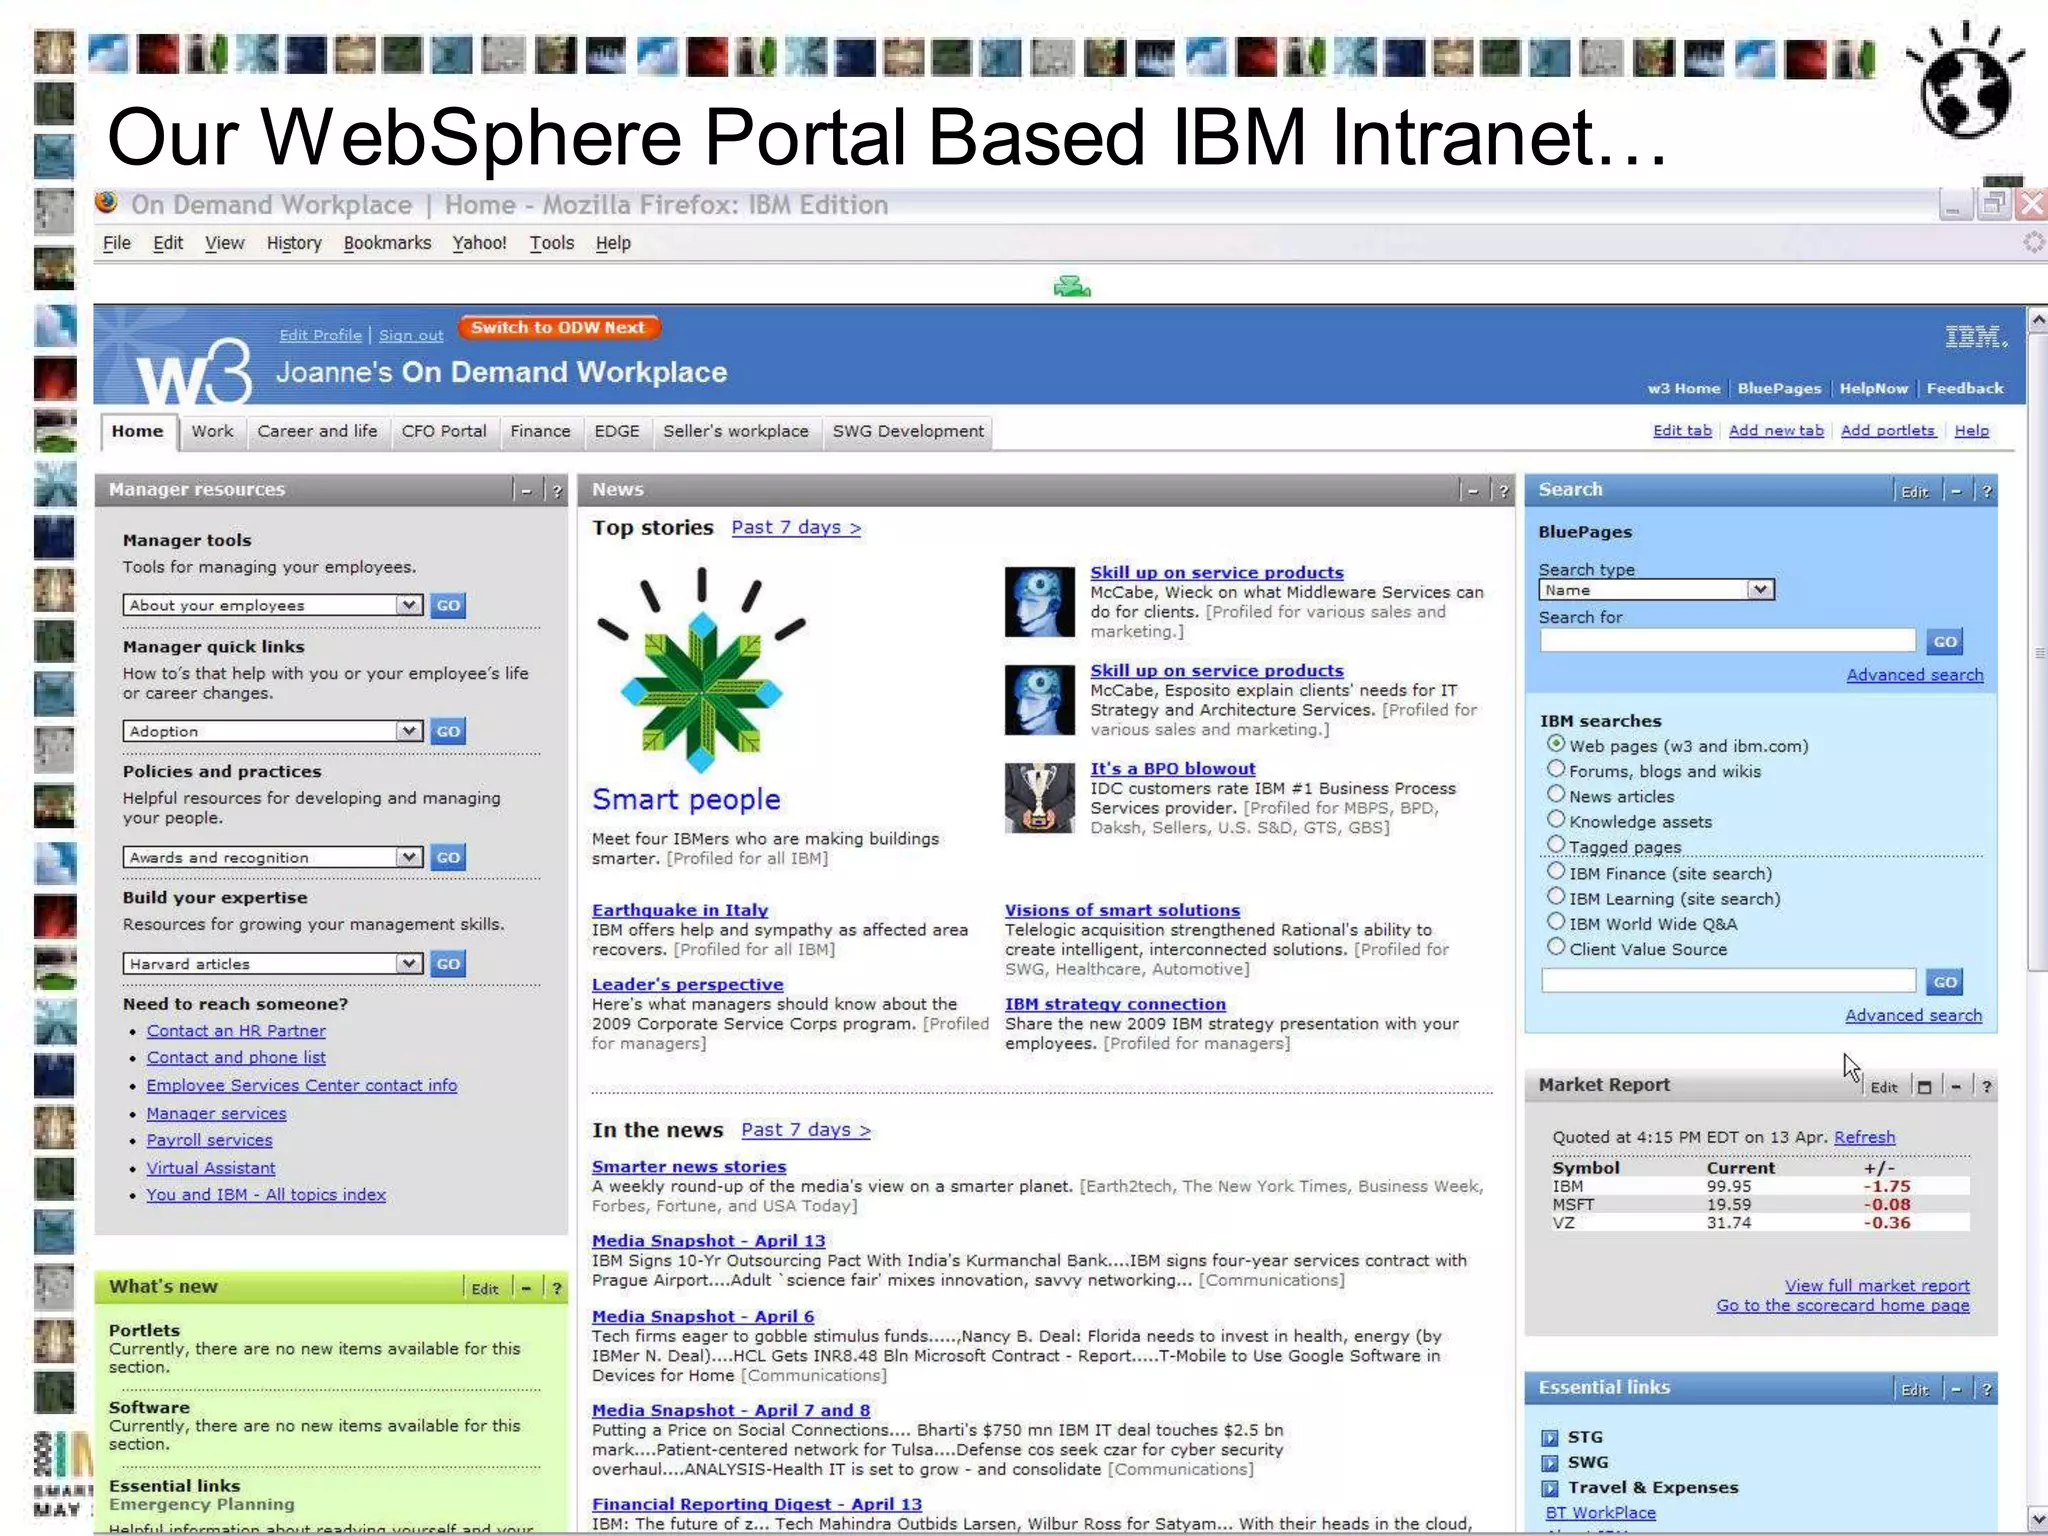Minimize the News portlet
Viewport: 2048px width, 1536px height.
1473,491
